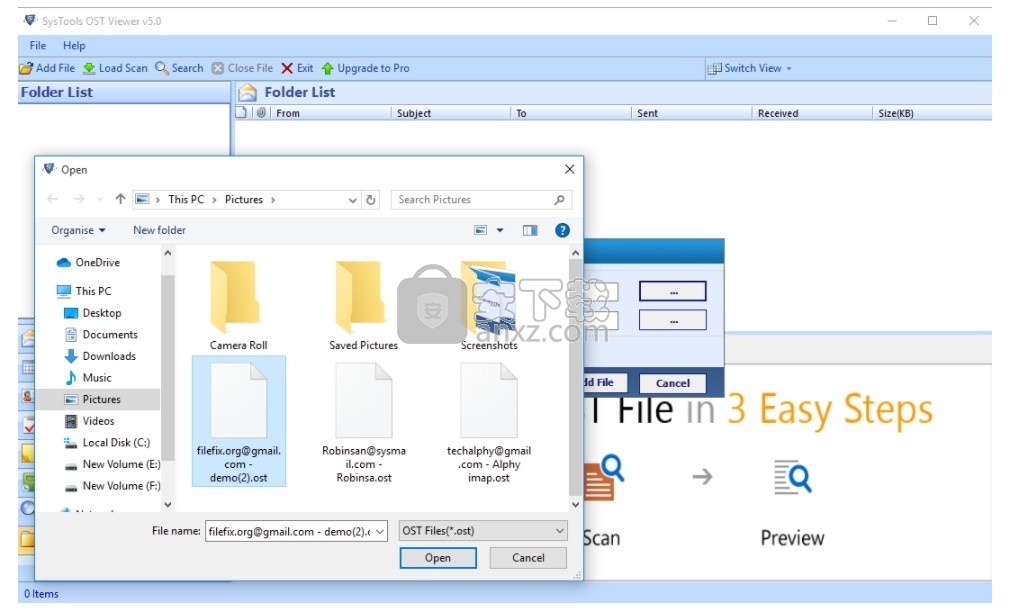Select the filefix.org@gmail.com demo(2).ost file
Screen dimensions: 1010x611
(238, 422)
